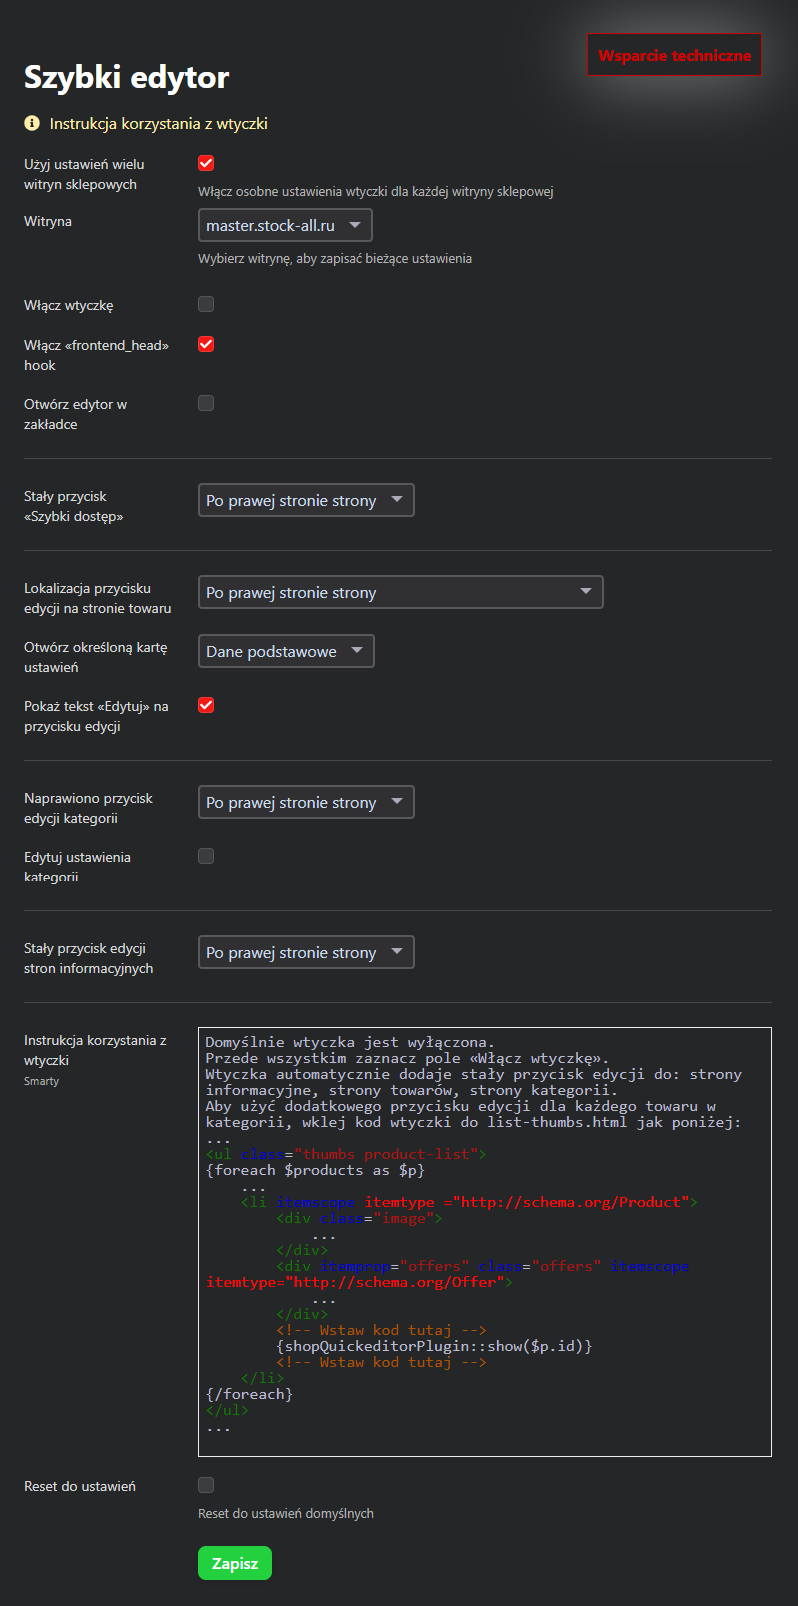Open the Witryna master.stock-all.ru dropdown
Screen dimensions: 798x1606
tap(285, 226)
